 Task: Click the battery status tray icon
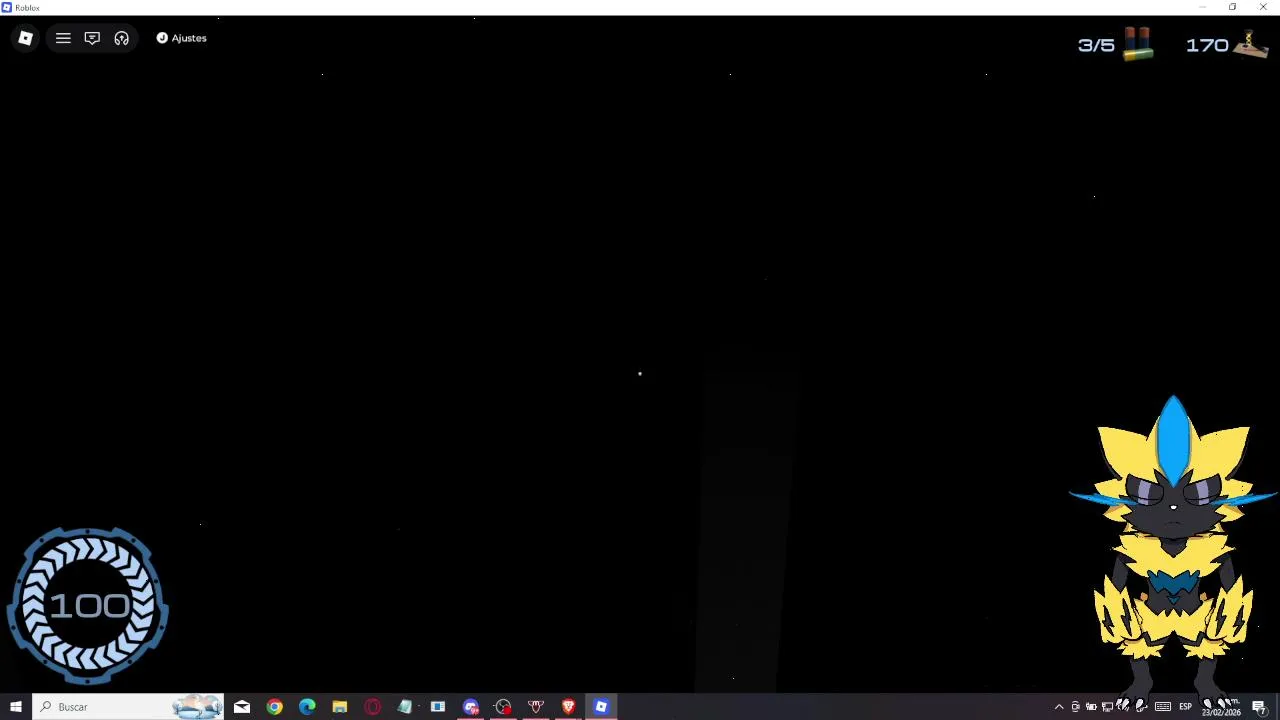[1091, 707]
